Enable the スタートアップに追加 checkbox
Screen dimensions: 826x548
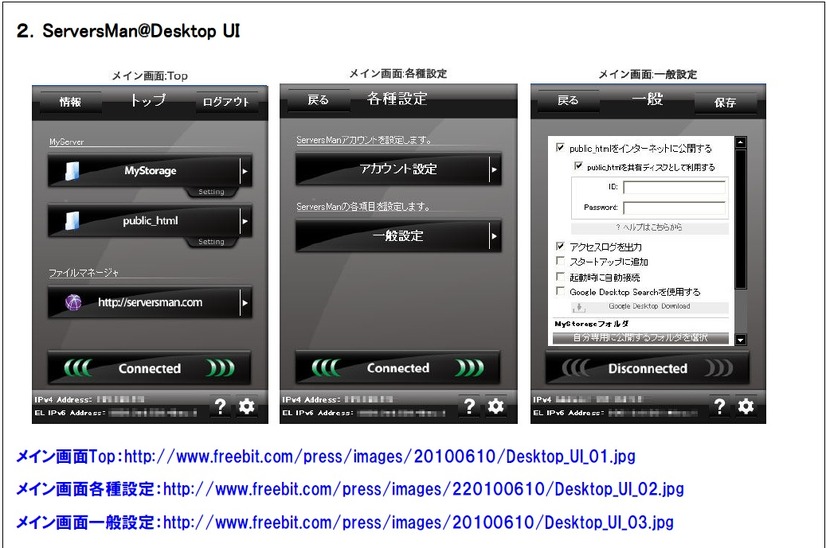(x=560, y=261)
